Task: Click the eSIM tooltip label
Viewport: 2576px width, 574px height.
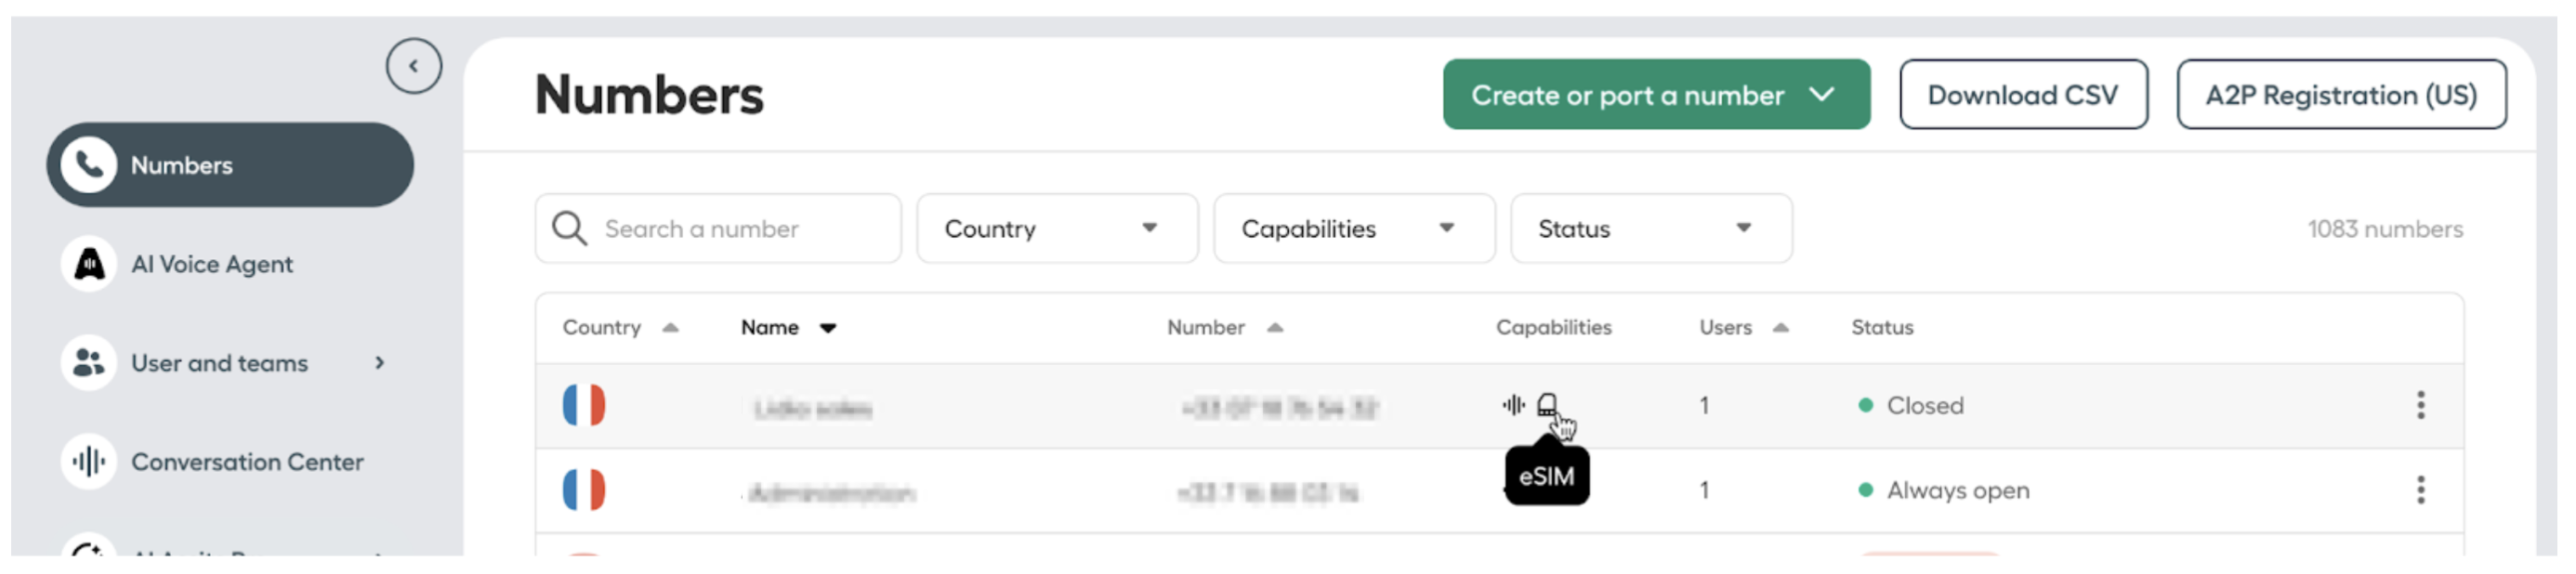Action: [x=1547, y=477]
